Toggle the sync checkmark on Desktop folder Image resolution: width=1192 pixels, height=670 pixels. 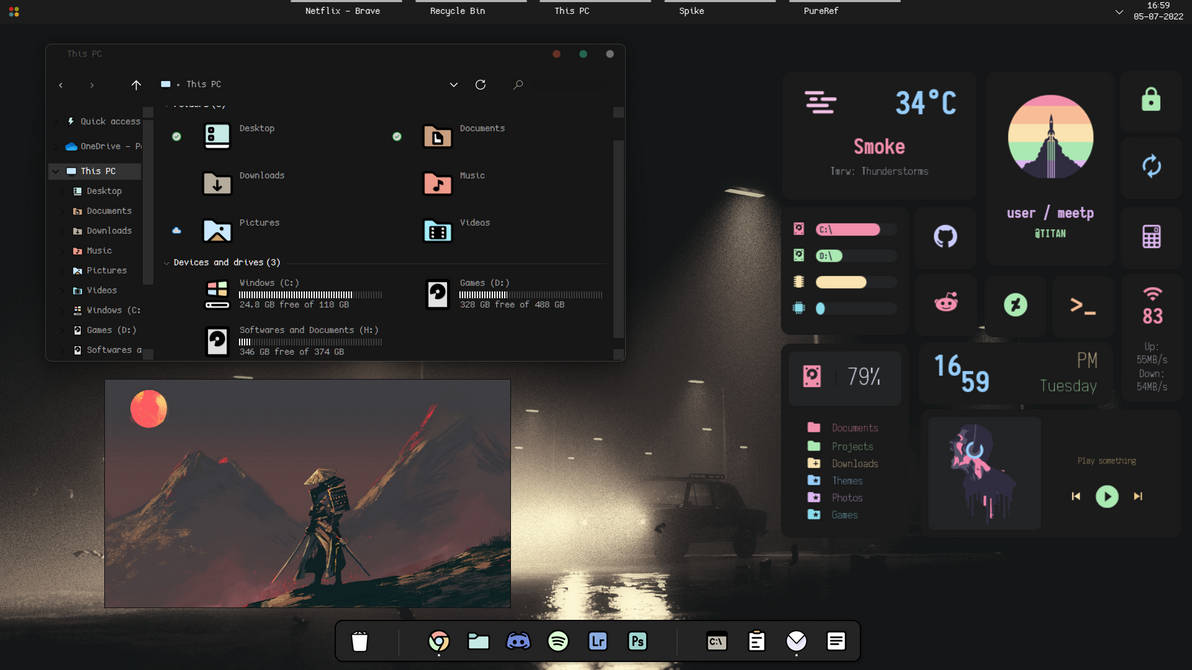pos(177,136)
